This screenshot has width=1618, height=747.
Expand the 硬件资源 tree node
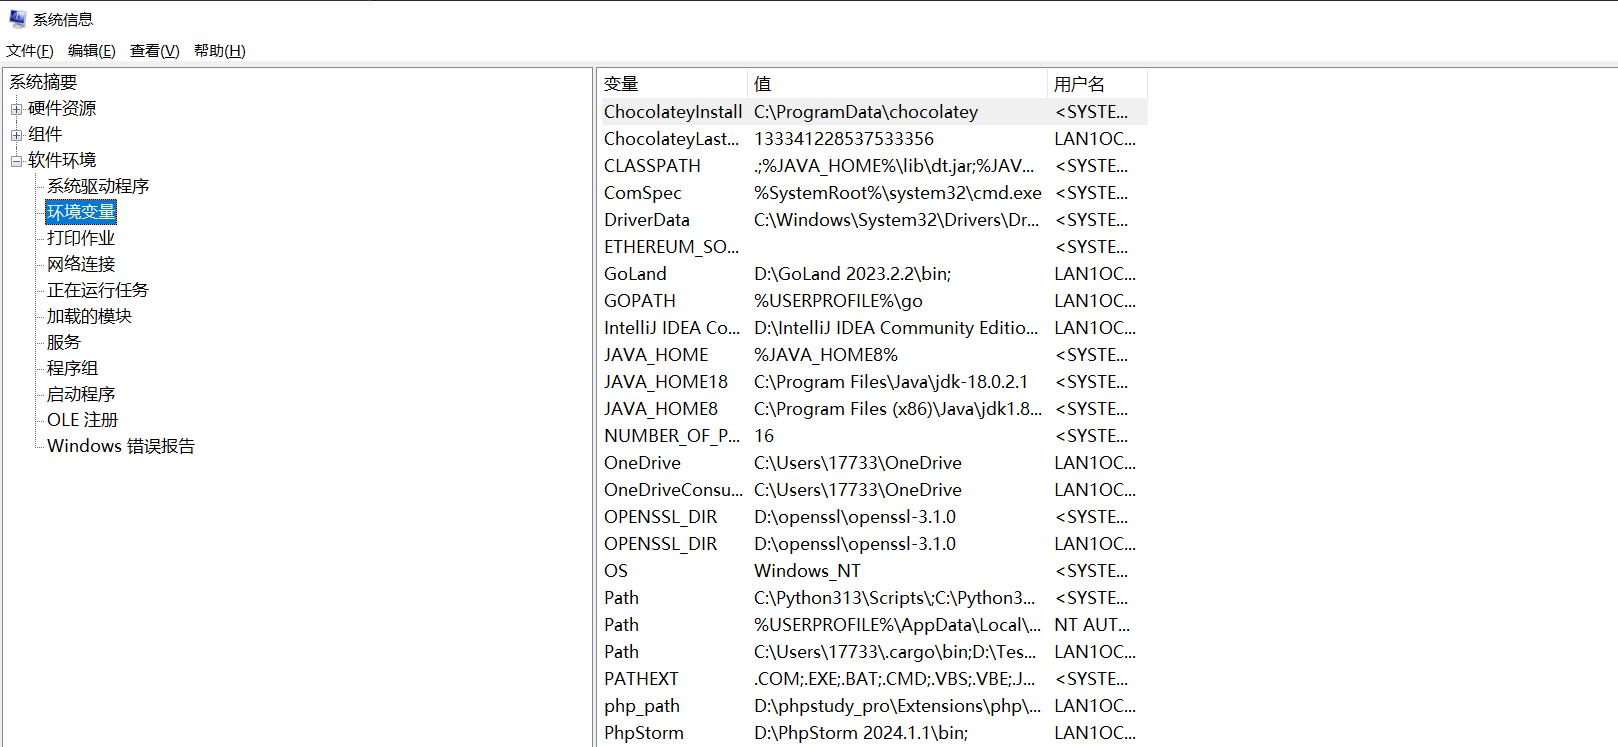click(x=16, y=109)
